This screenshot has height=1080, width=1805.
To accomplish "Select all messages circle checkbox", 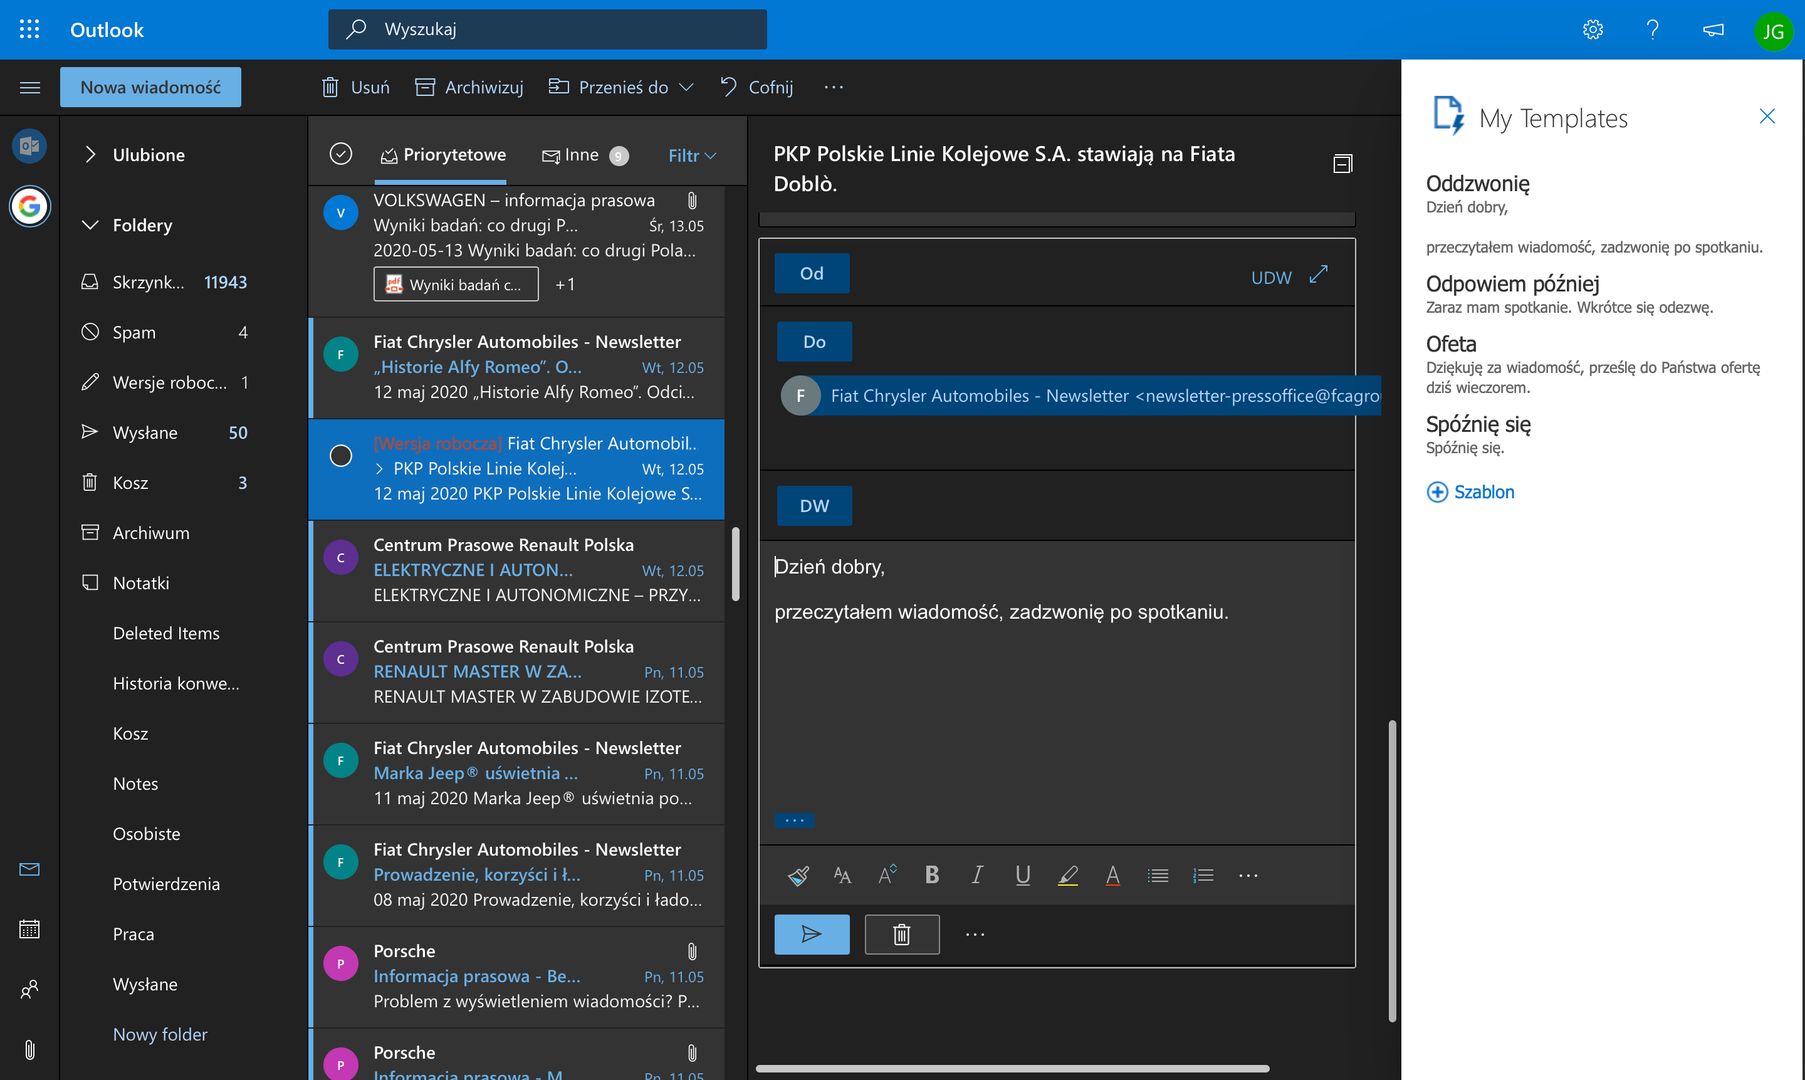I will 341,154.
